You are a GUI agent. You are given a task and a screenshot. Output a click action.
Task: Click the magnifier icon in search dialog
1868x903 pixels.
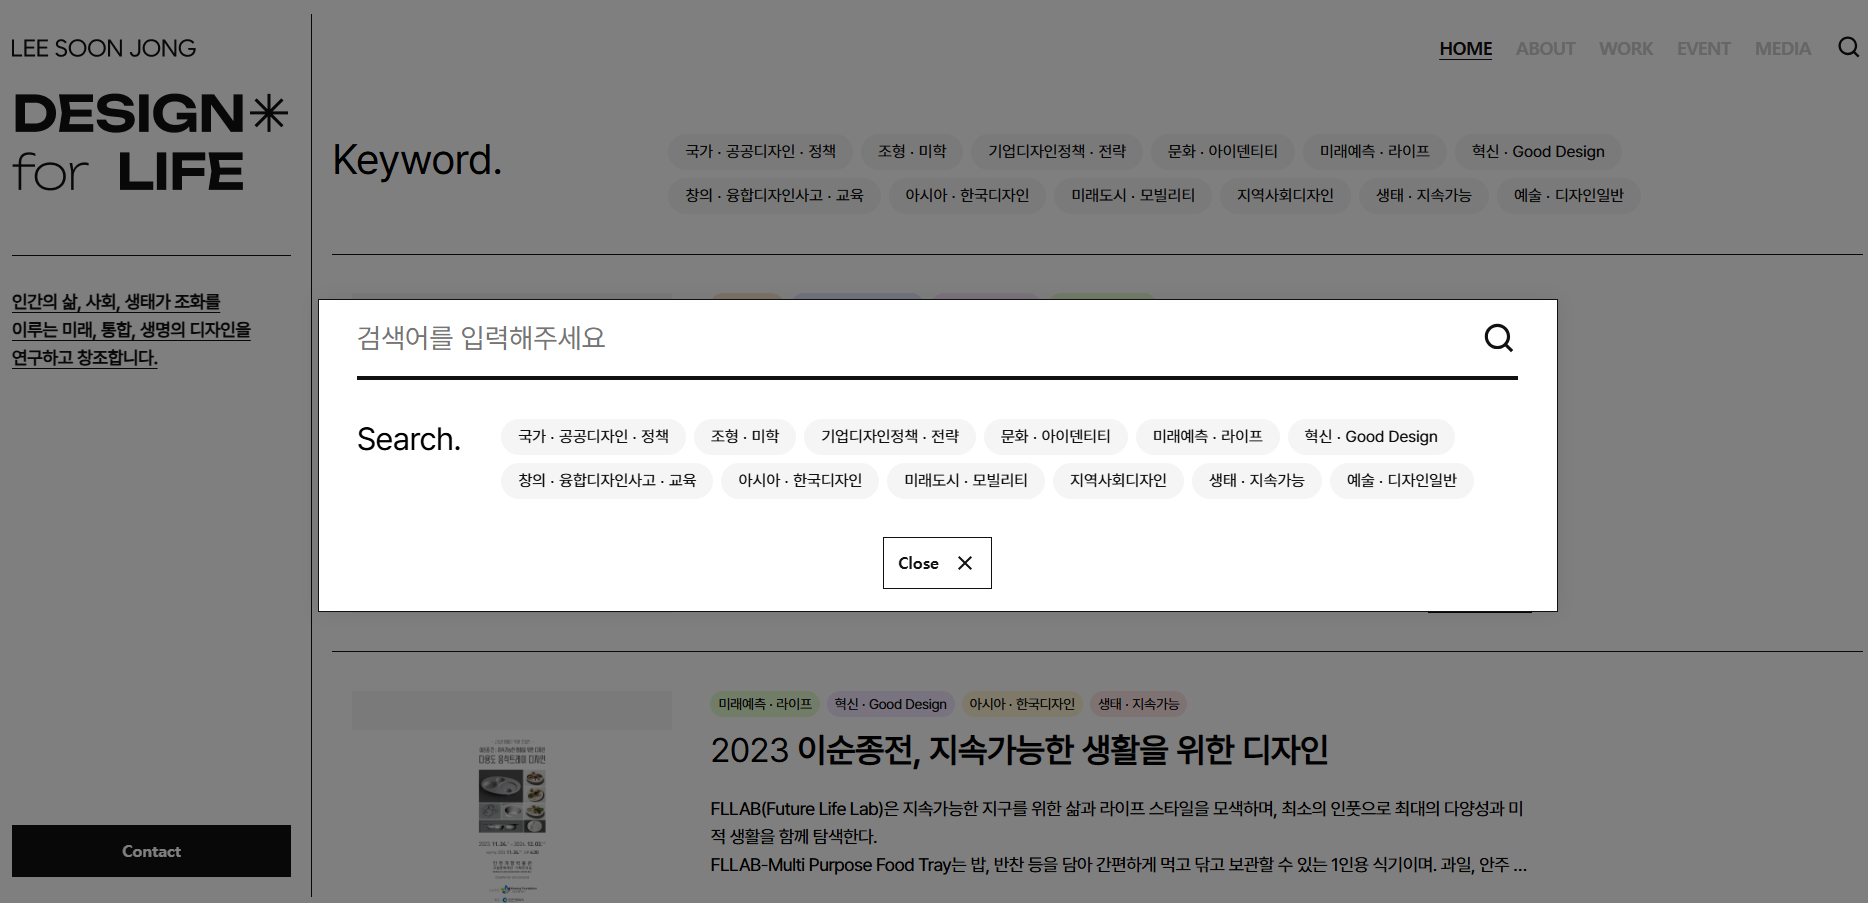click(x=1498, y=338)
